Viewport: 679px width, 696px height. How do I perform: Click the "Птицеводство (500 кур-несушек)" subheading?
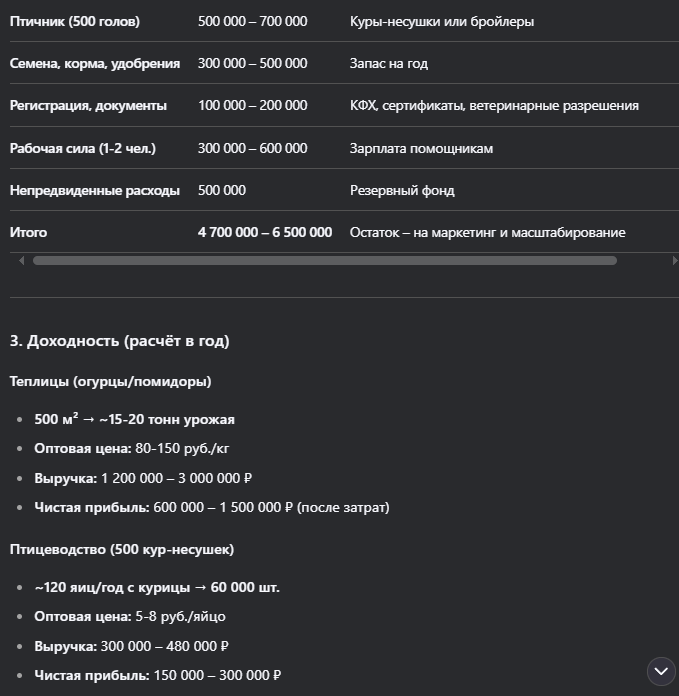point(122,549)
